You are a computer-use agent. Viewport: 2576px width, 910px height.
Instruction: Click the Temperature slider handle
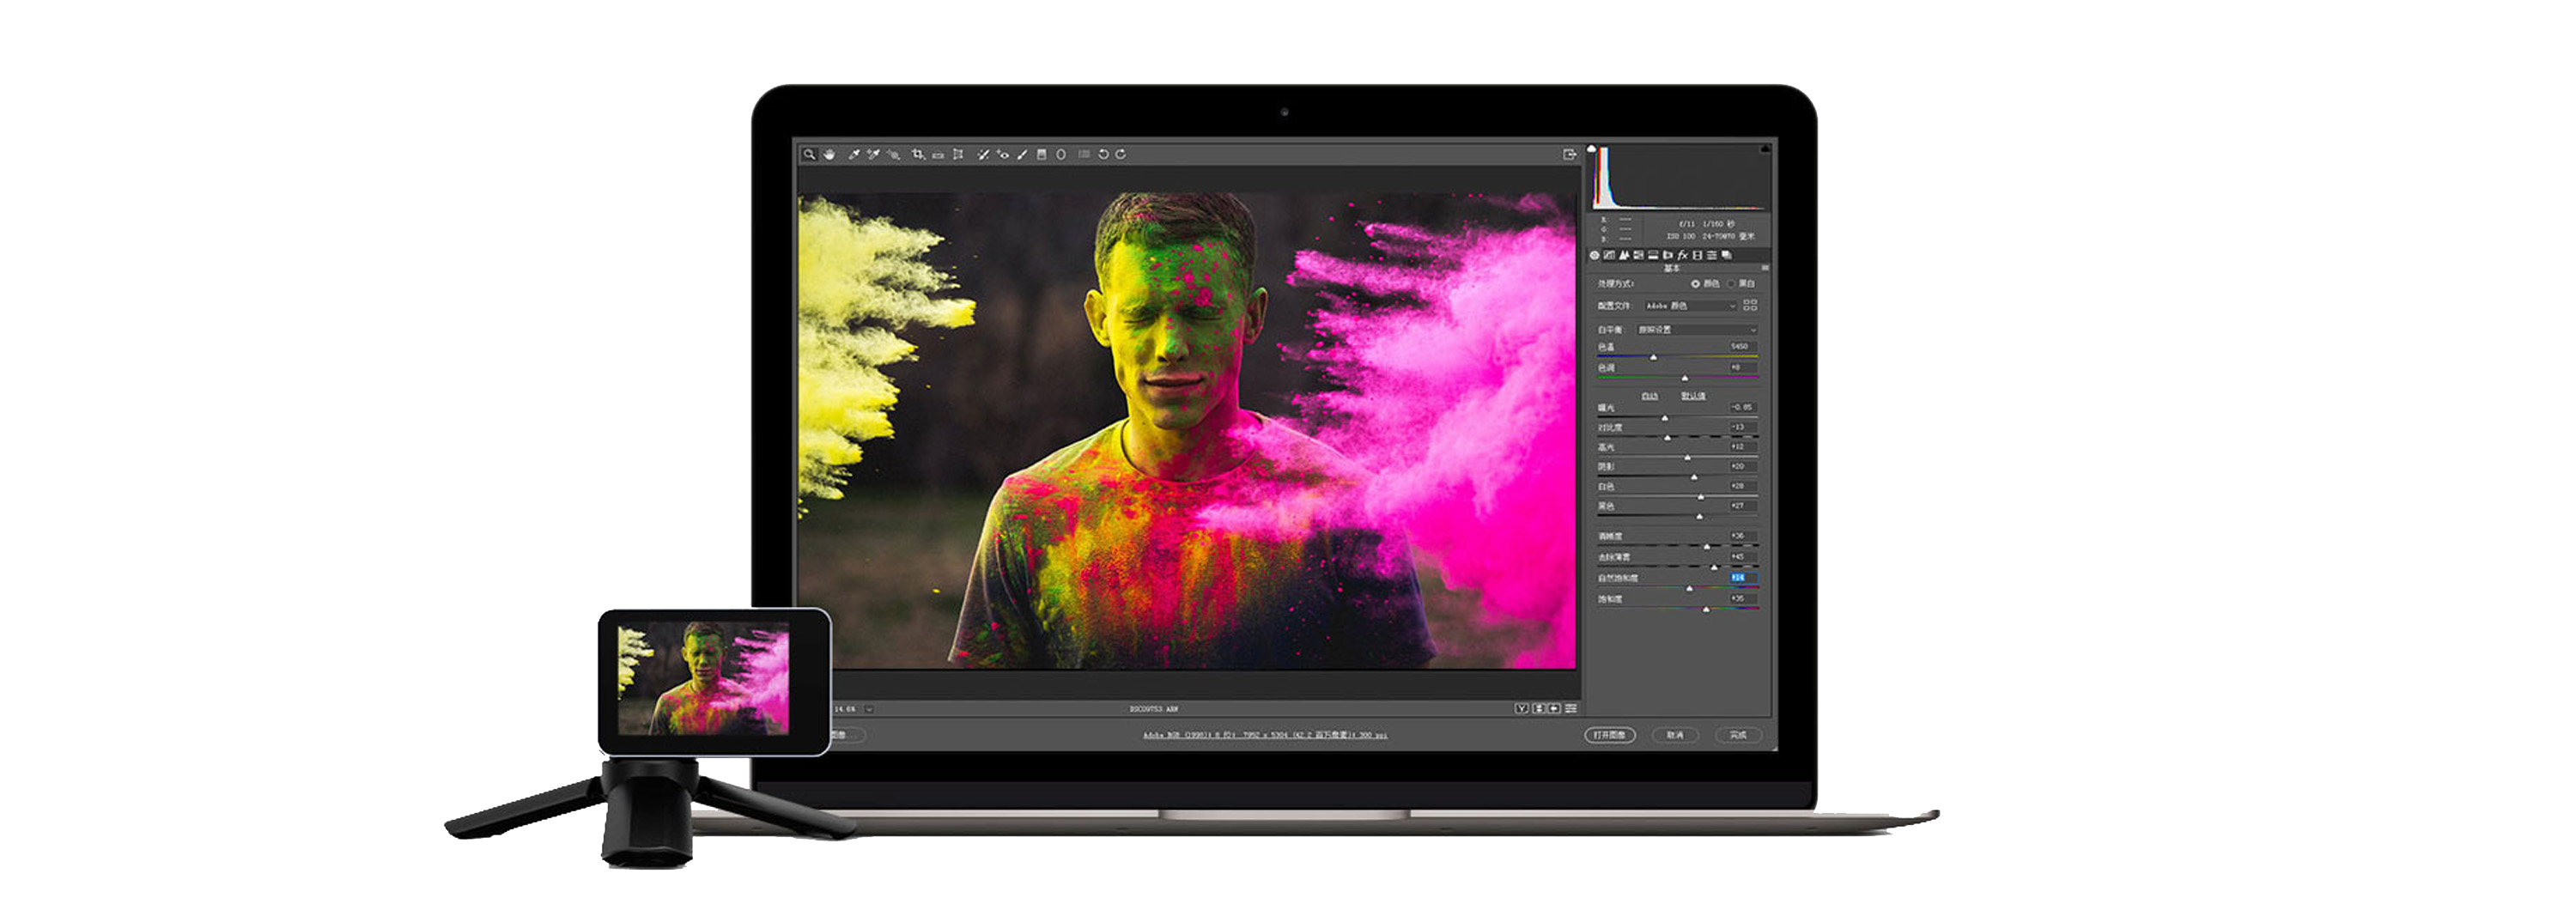point(1654,358)
